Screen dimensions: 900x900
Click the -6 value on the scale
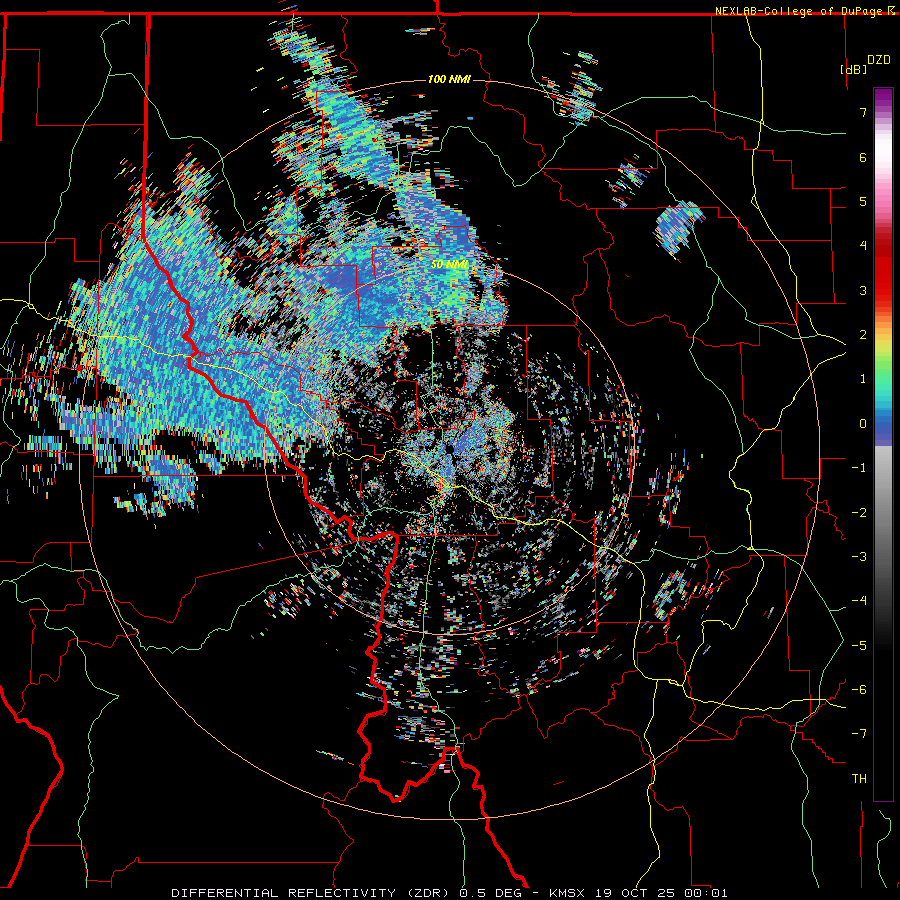click(x=859, y=690)
